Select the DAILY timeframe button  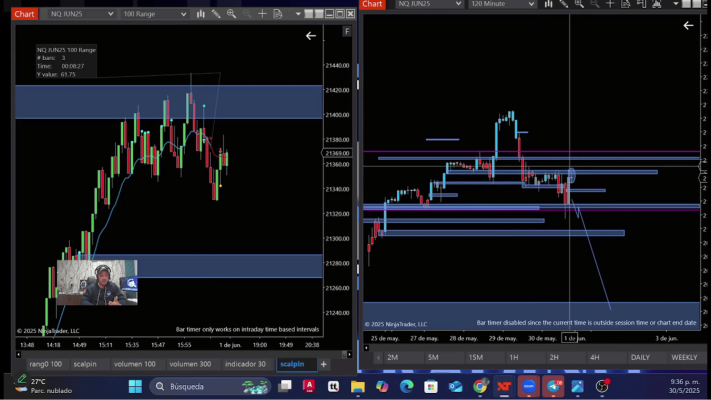(640, 357)
